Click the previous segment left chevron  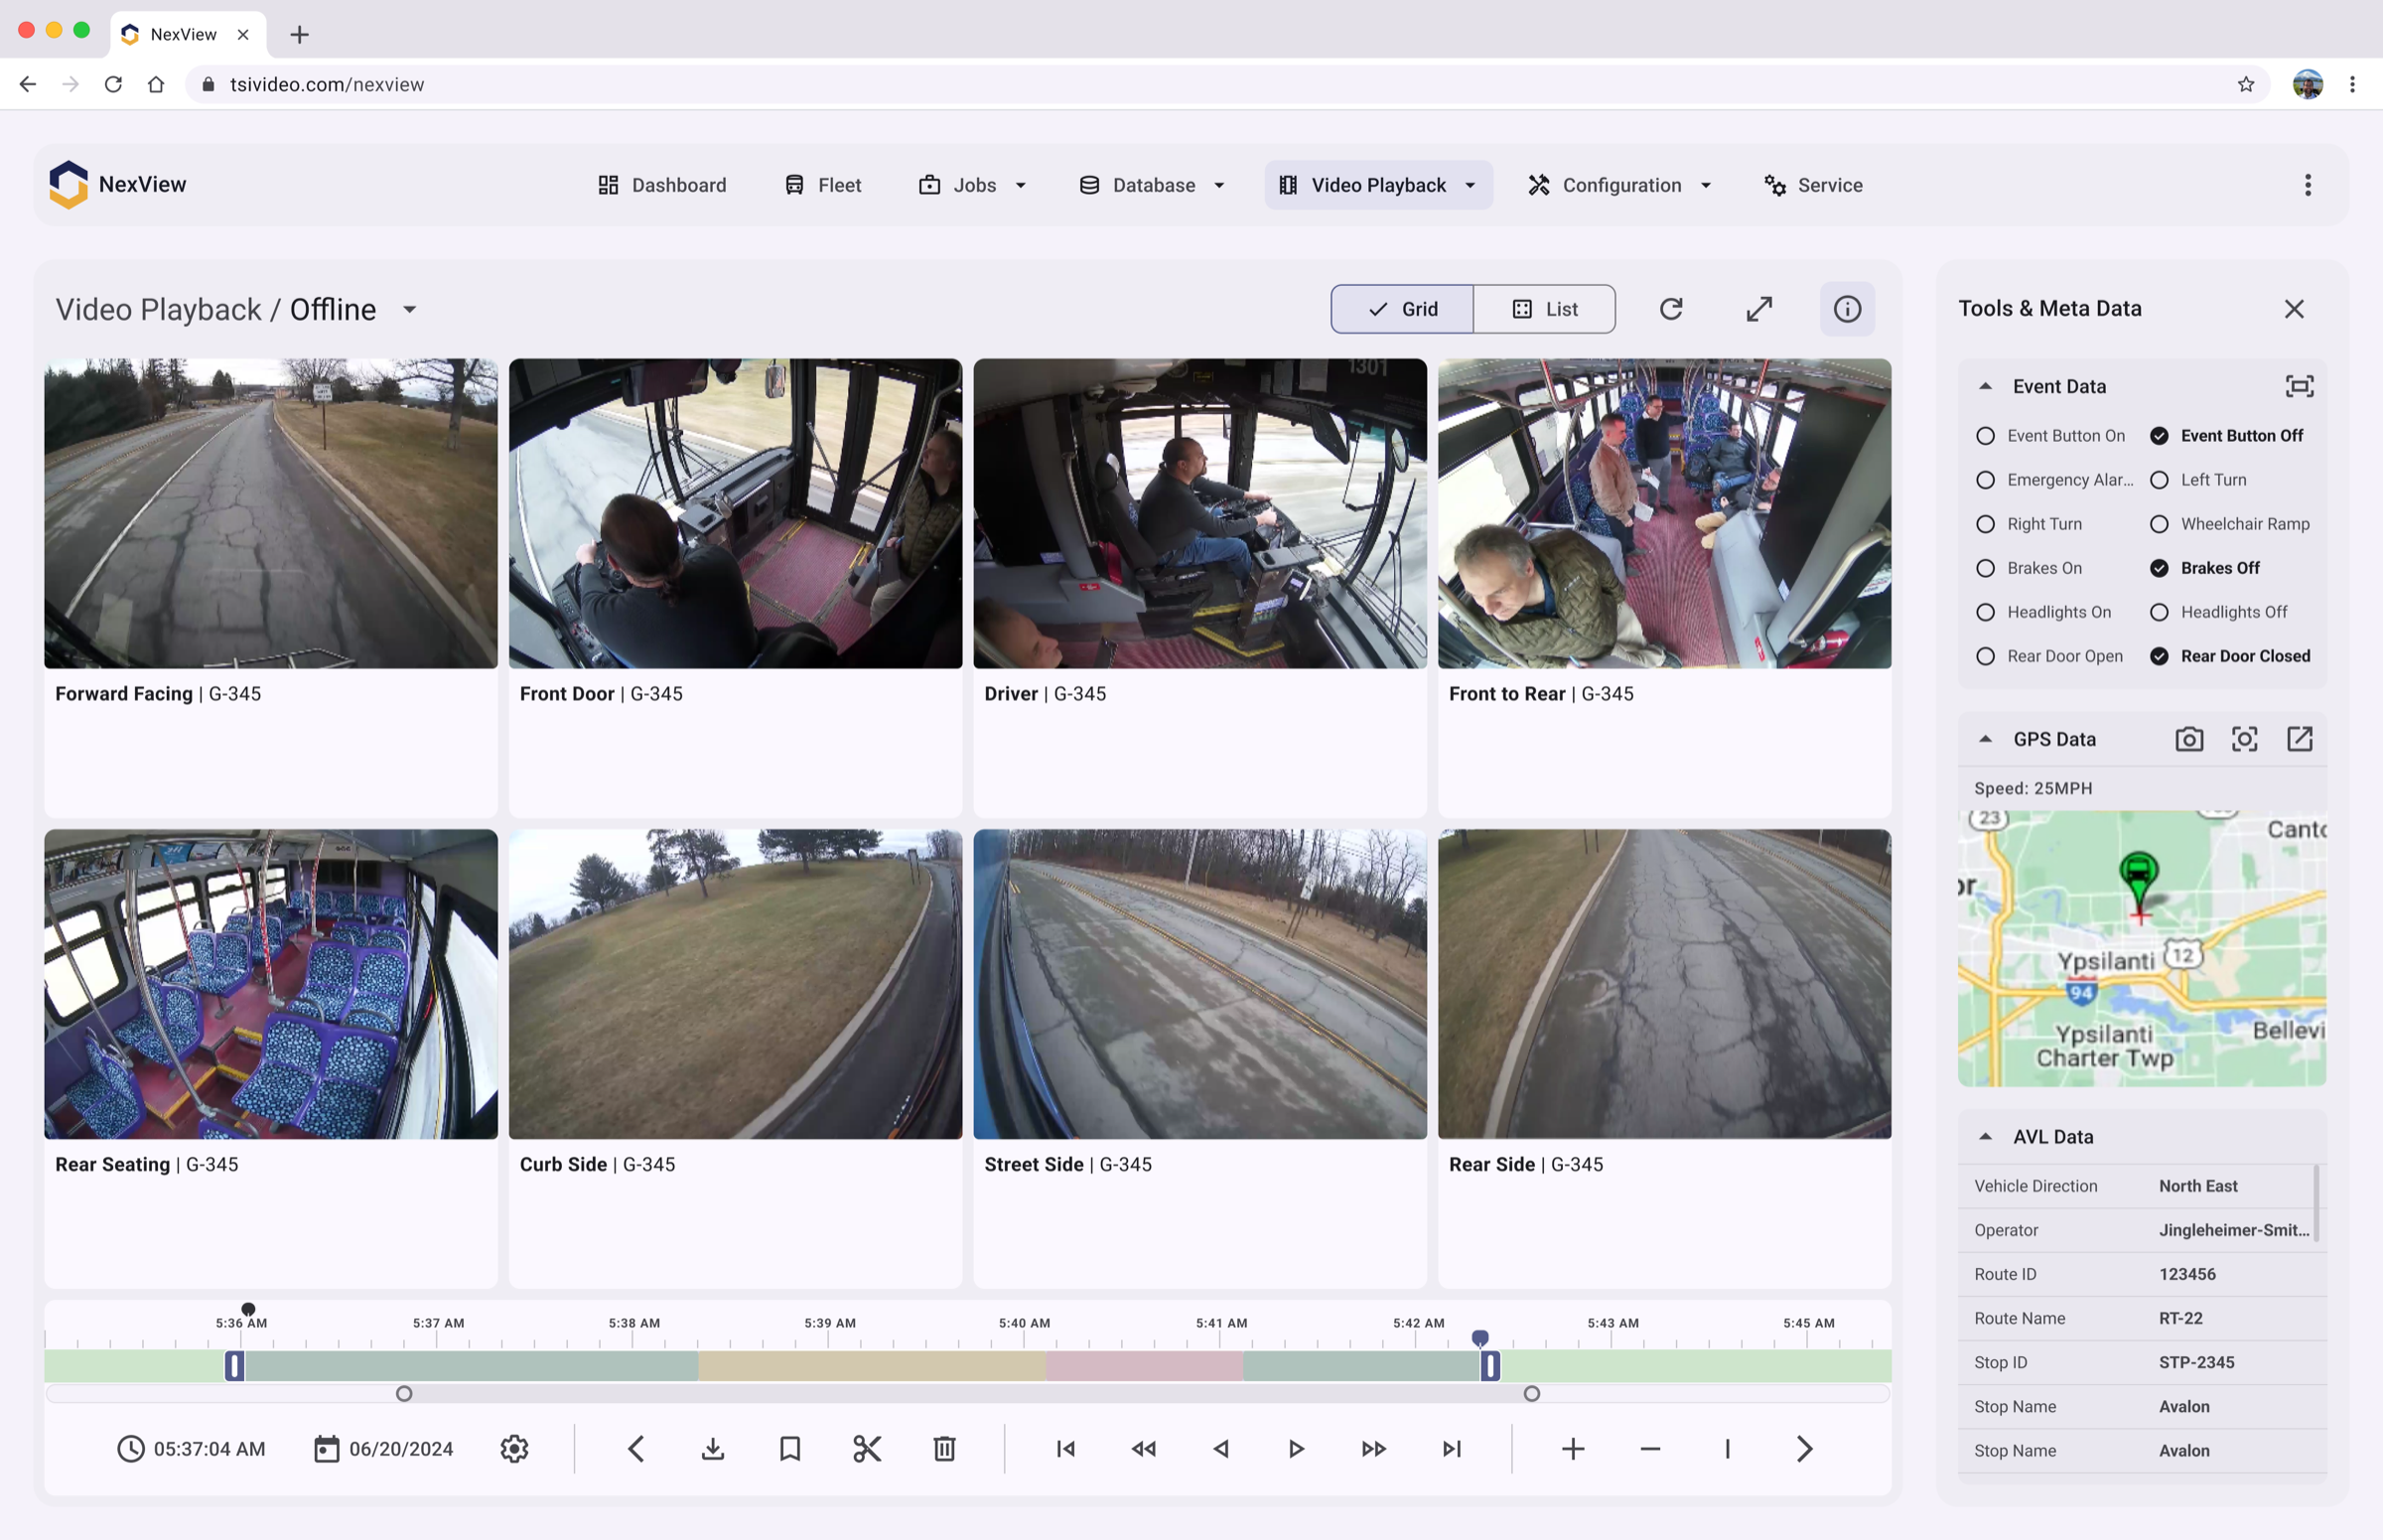(636, 1449)
